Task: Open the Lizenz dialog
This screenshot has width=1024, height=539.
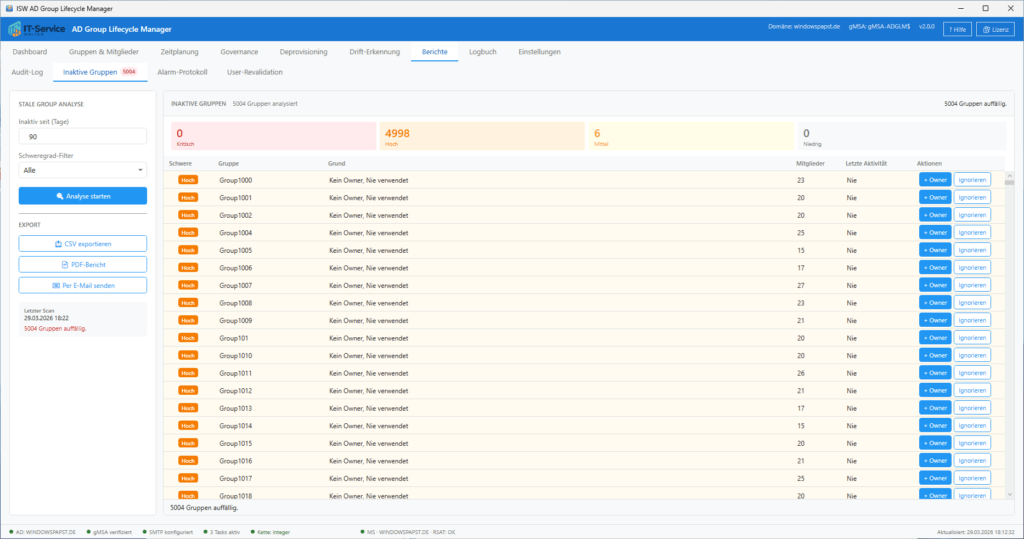Action: (997, 30)
